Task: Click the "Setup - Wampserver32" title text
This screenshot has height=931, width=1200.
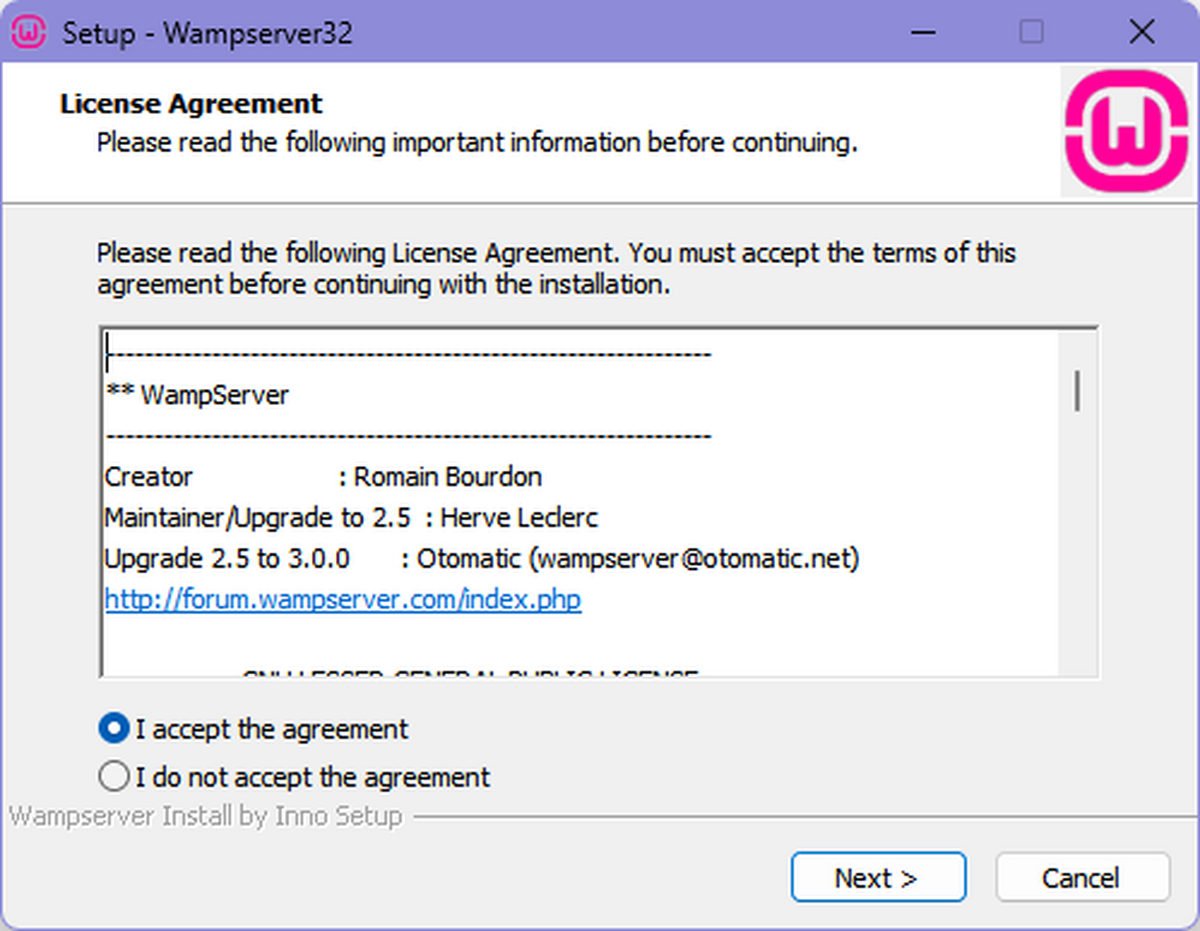Action: point(208,33)
